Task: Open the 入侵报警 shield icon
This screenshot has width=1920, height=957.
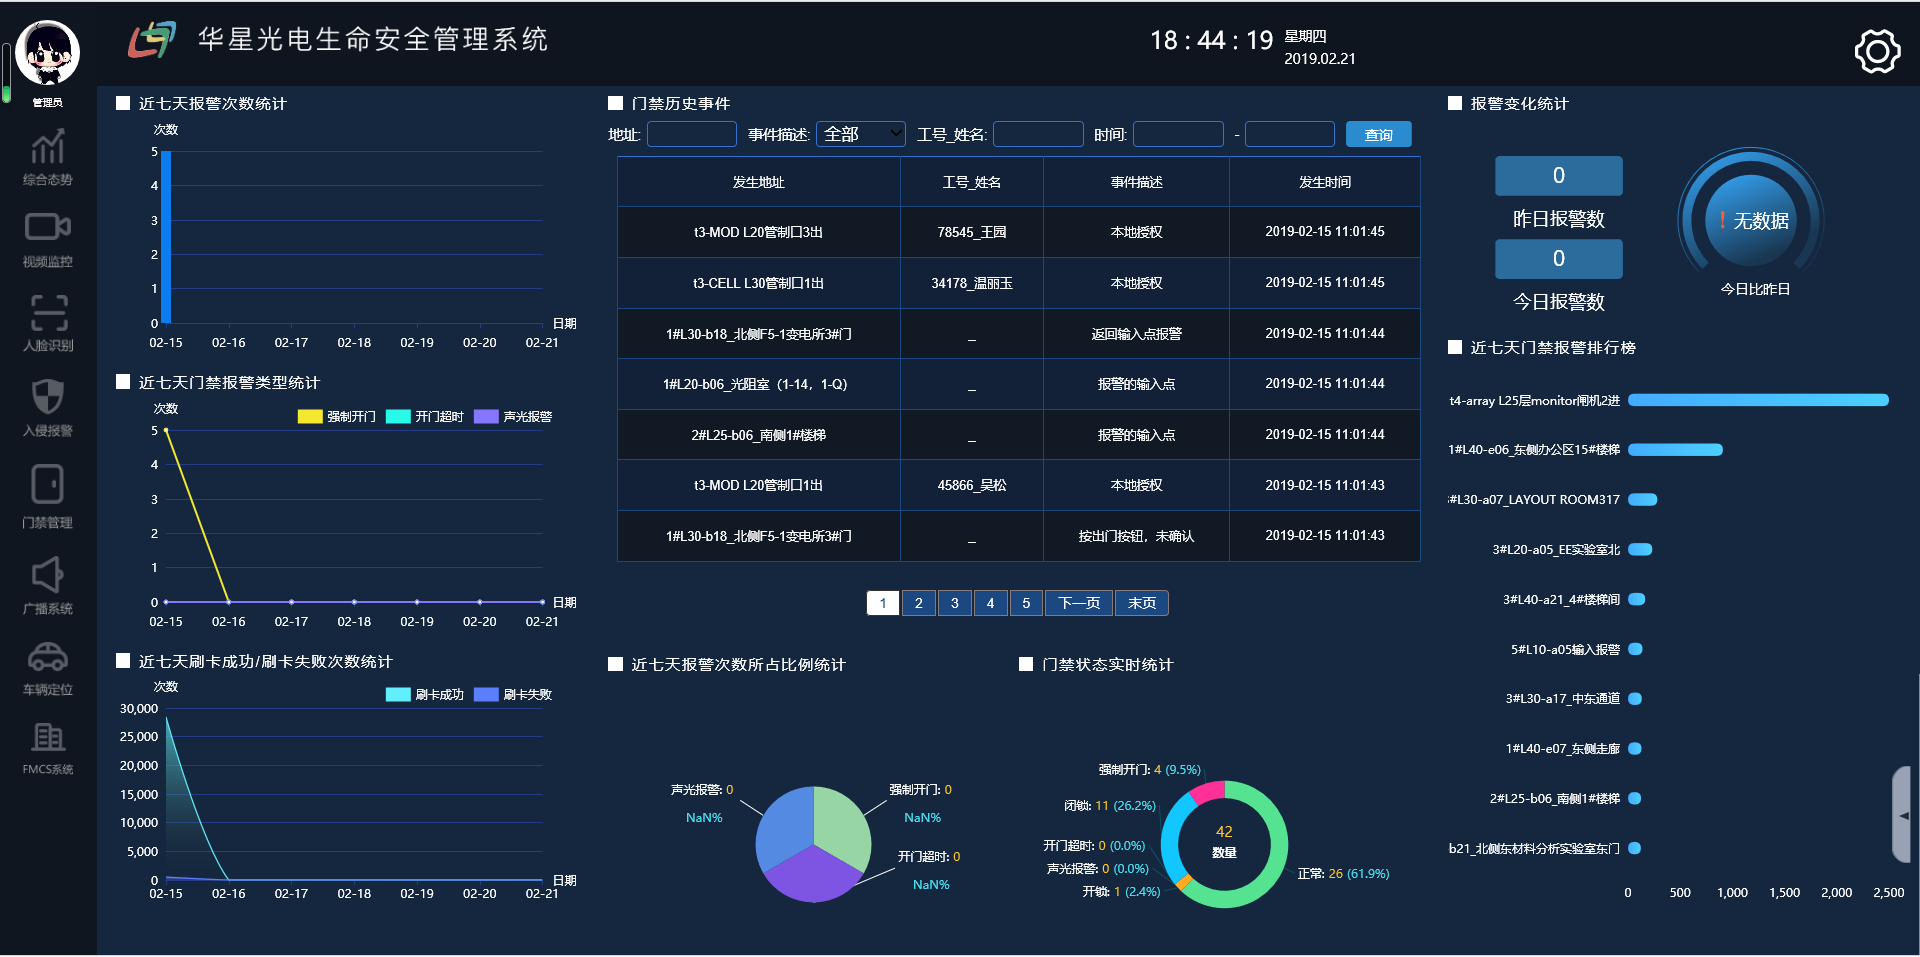Action: (47, 397)
